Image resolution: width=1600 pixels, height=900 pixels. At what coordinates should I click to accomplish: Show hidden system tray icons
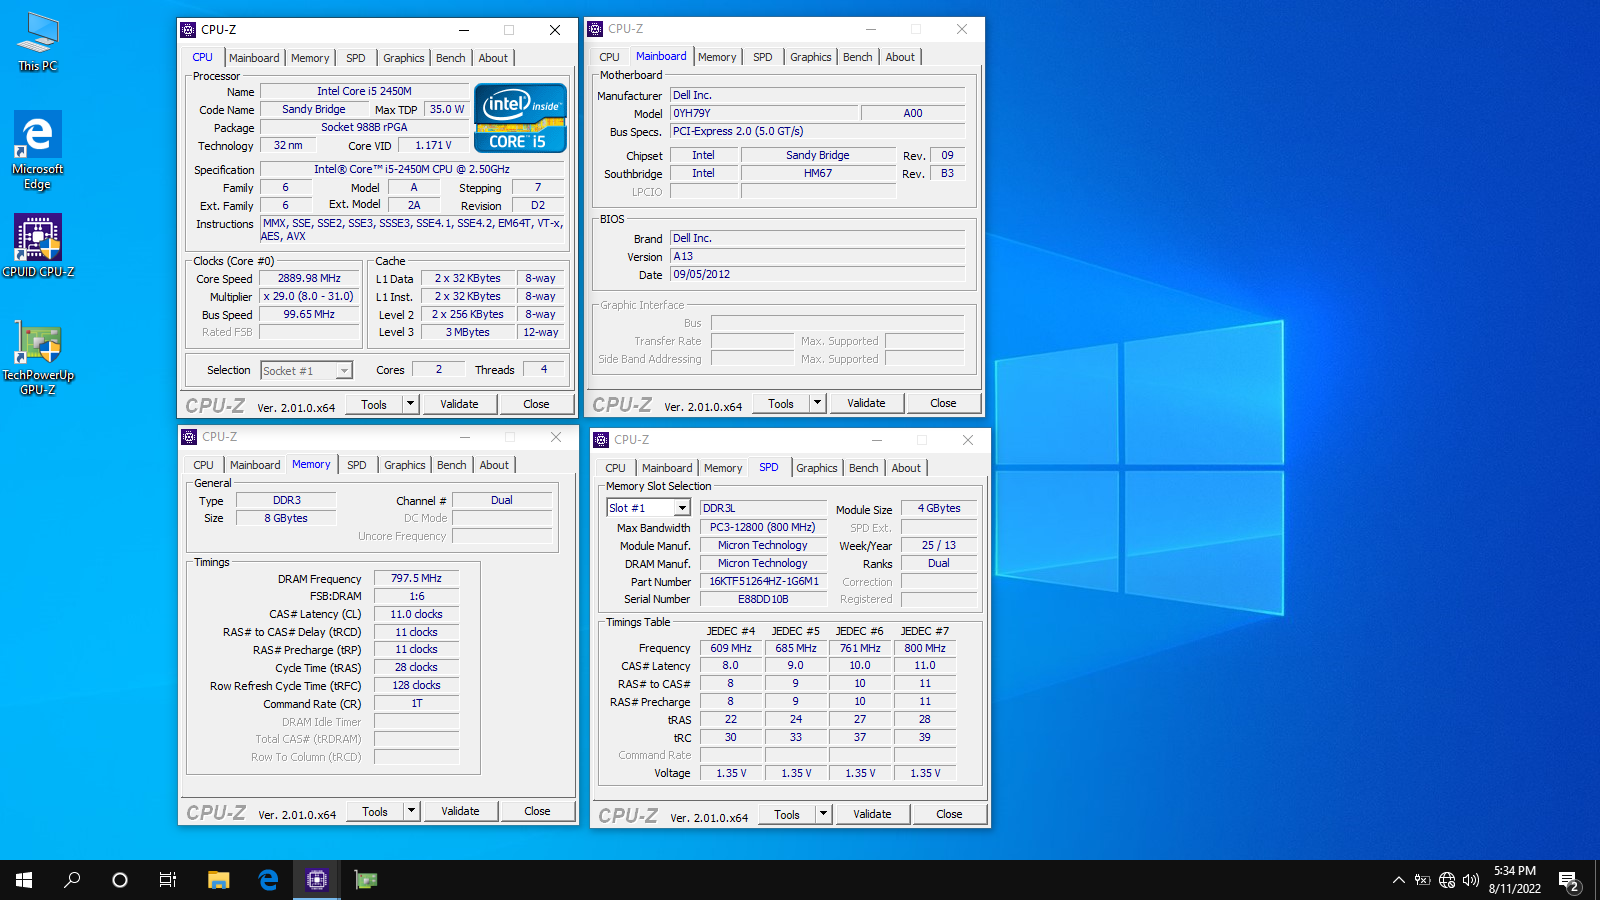click(1398, 880)
